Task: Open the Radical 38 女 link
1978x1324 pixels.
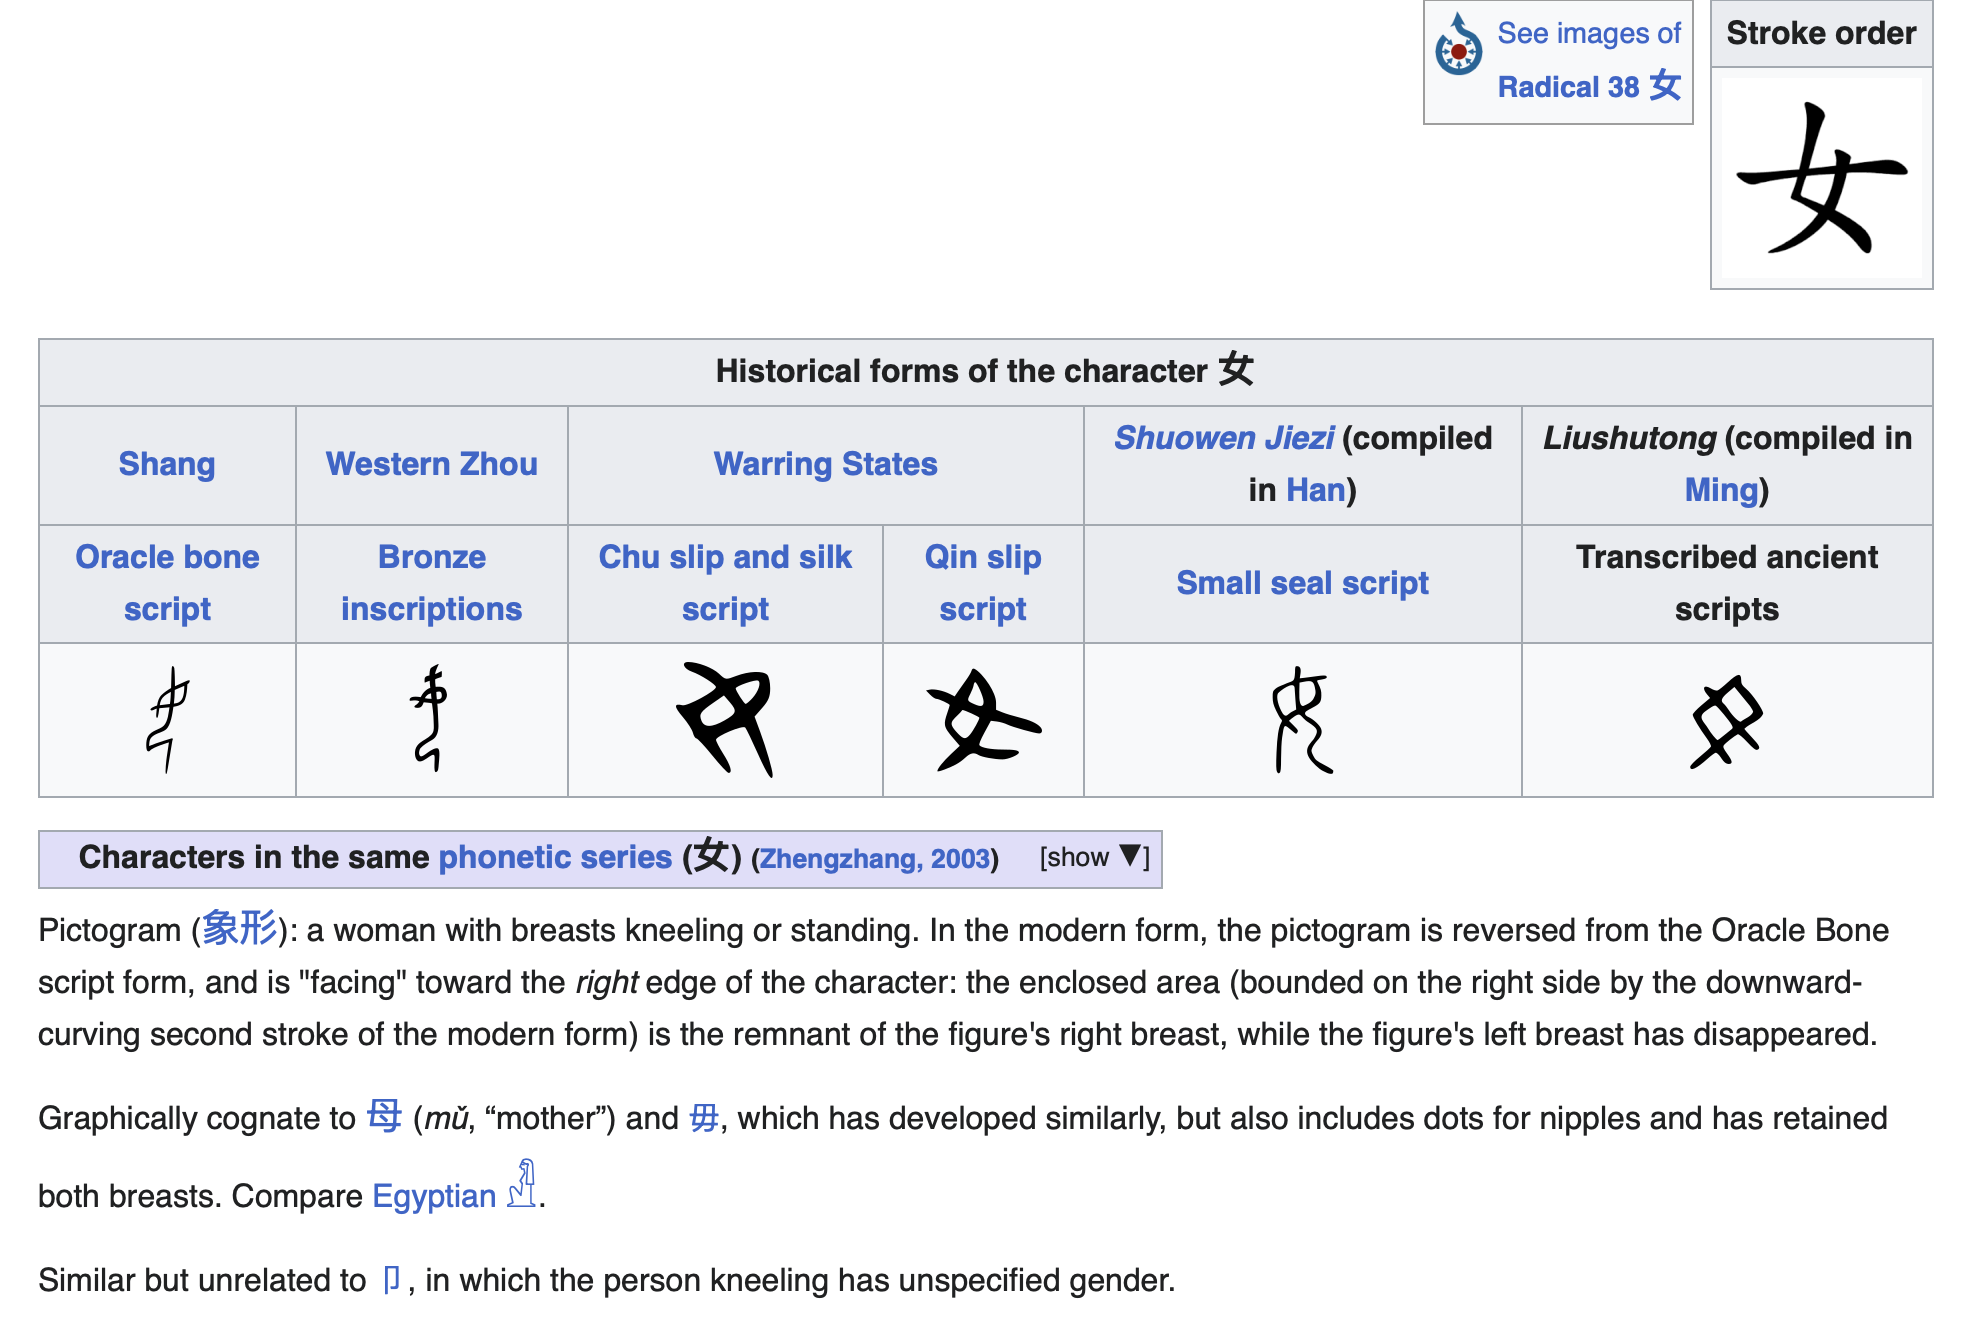Action: pos(1588,87)
